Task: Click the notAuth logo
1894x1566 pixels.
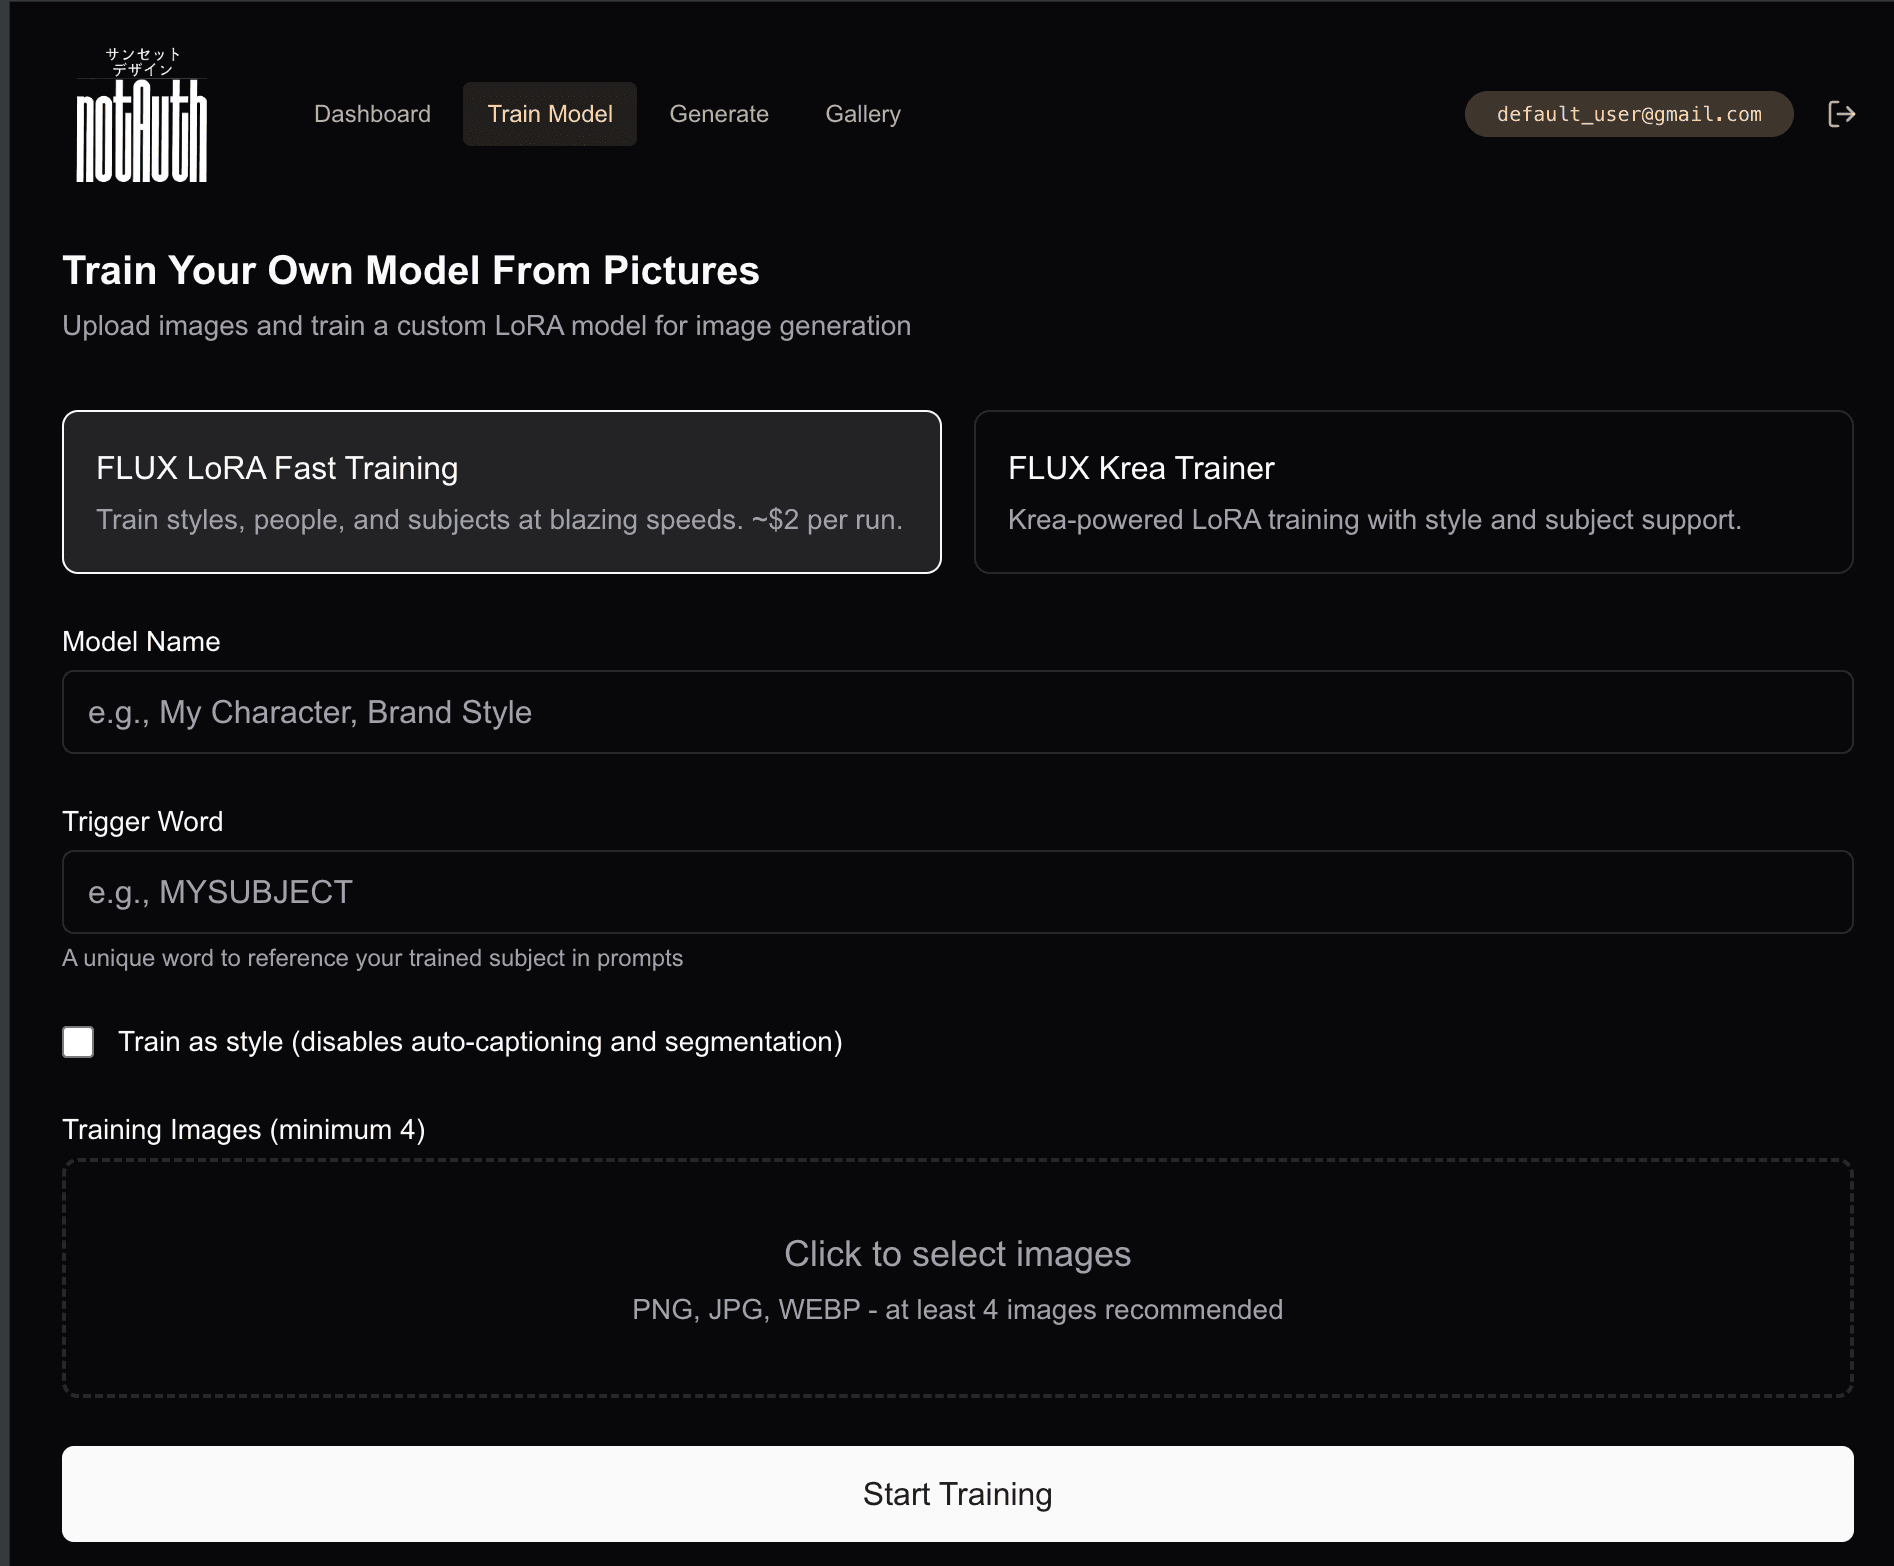Action: click(142, 114)
